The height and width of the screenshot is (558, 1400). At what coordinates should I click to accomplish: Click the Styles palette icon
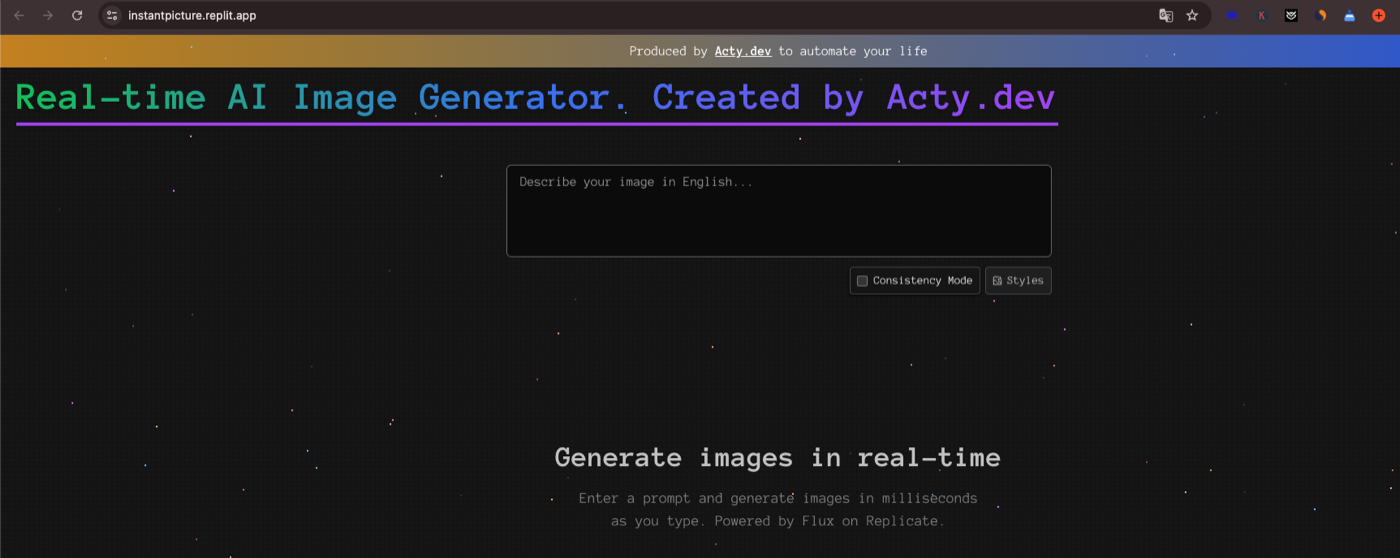pyautogui.click(x=997, y=281)
